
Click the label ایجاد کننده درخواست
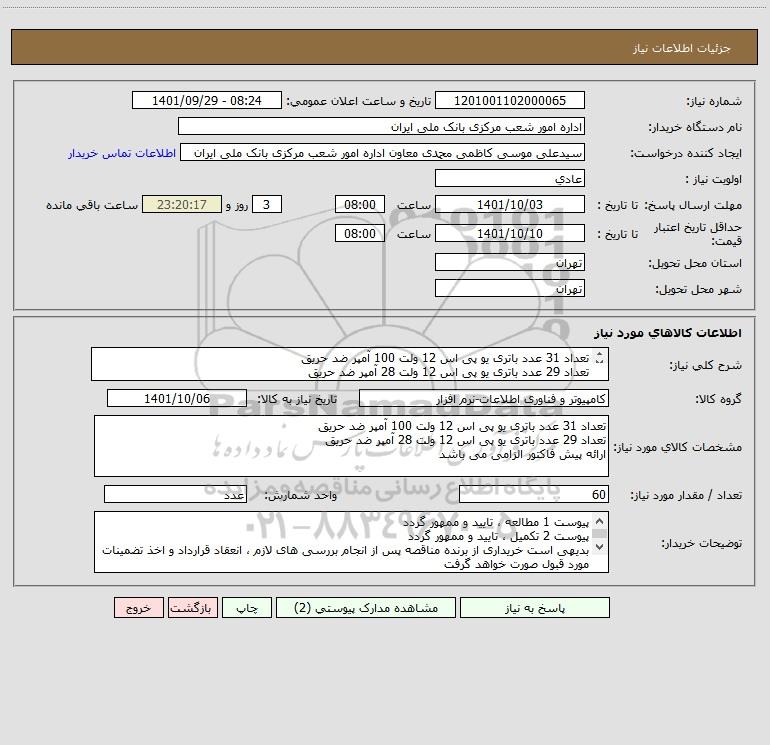[x=686, y=153]
